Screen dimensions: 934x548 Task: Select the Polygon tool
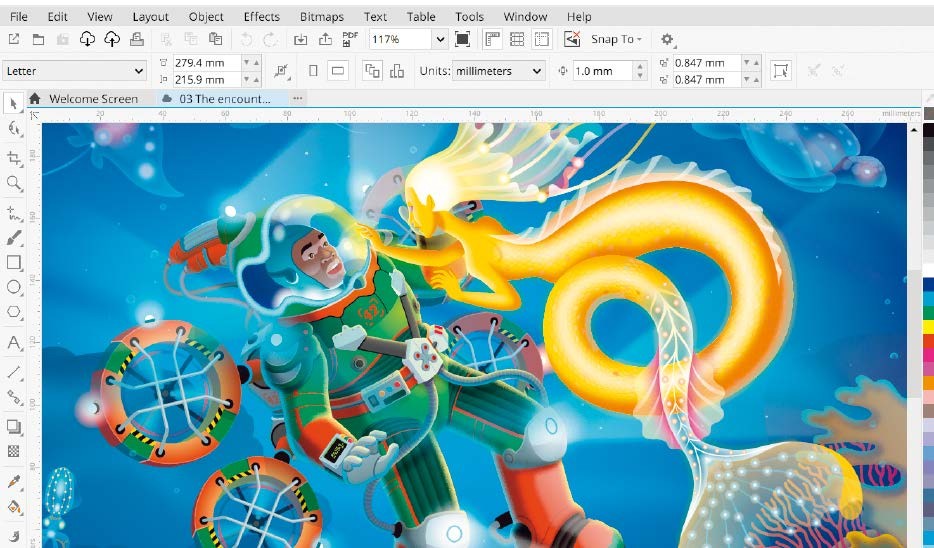(x=14, y=312)
